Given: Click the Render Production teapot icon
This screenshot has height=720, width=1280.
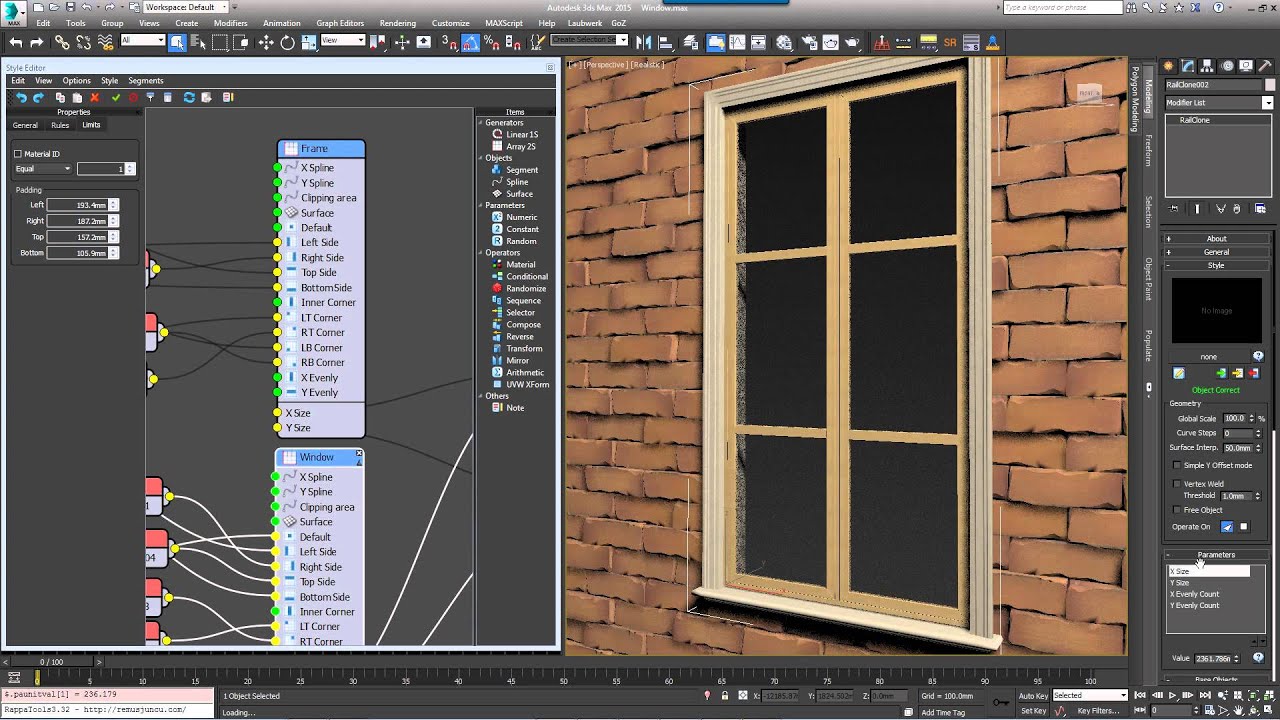Looking at the screenshot, I should pyautogui.click(x=852, y=42).
